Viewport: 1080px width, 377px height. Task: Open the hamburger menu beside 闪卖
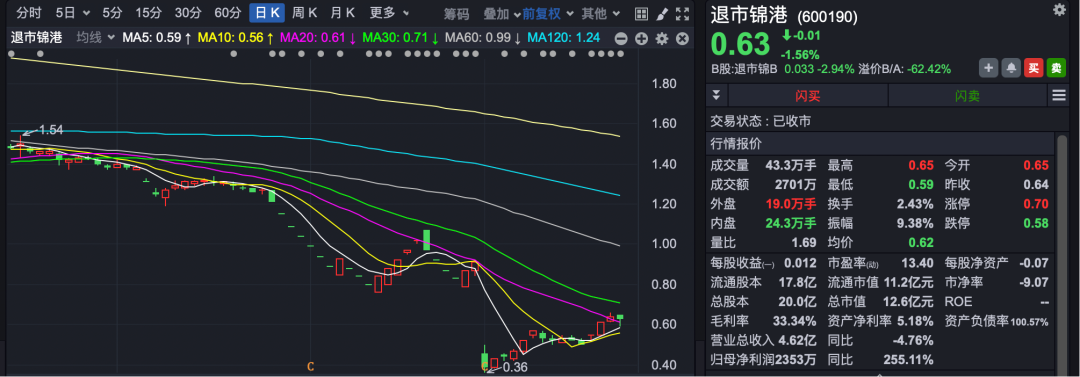click(x=1059, y=96)
